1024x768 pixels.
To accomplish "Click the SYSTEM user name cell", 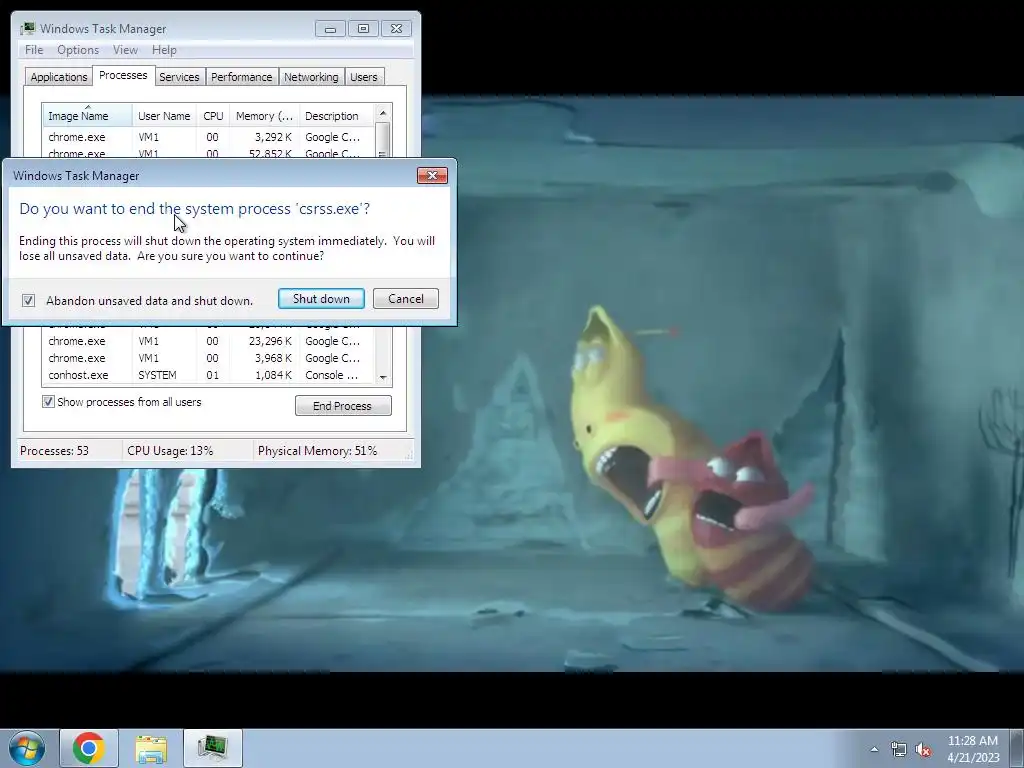I will (x=157, y=375).
